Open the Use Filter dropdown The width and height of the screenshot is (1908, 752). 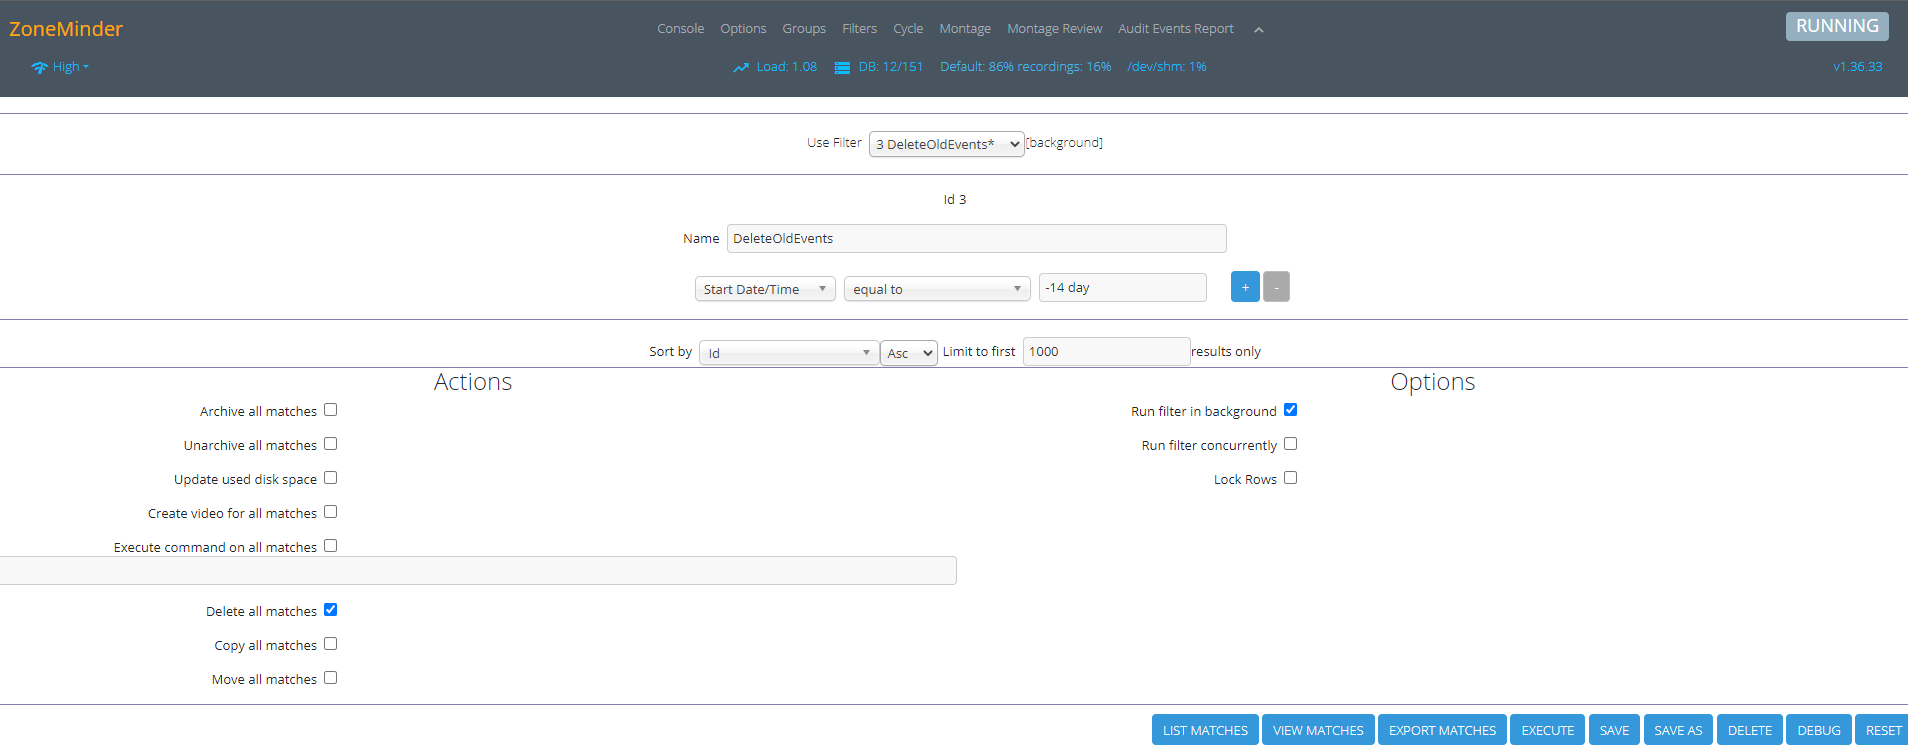[946, 144]
